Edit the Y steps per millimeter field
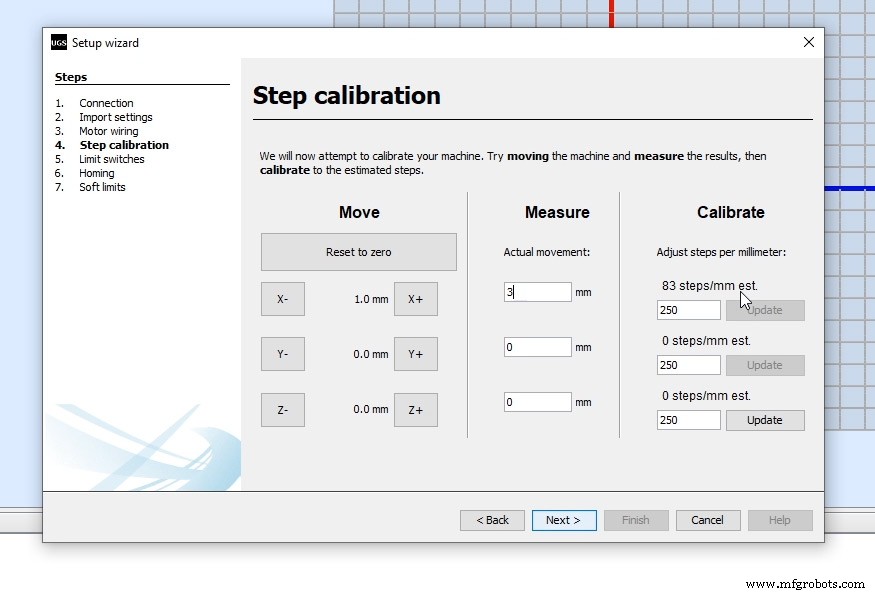 coord(688,365)
